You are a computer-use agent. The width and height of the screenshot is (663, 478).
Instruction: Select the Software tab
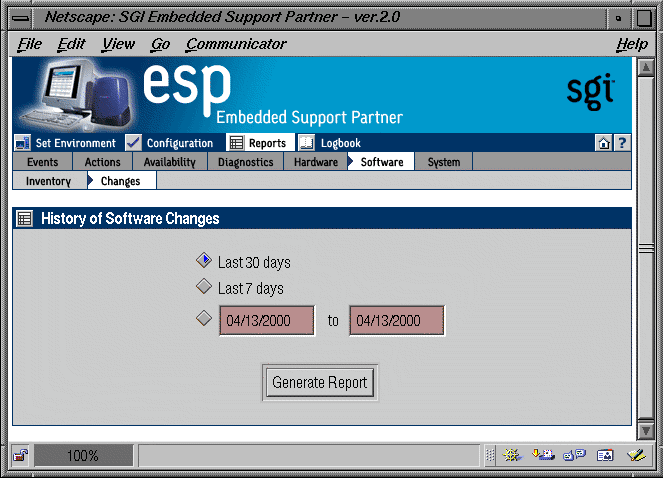(x=381, y=162)
